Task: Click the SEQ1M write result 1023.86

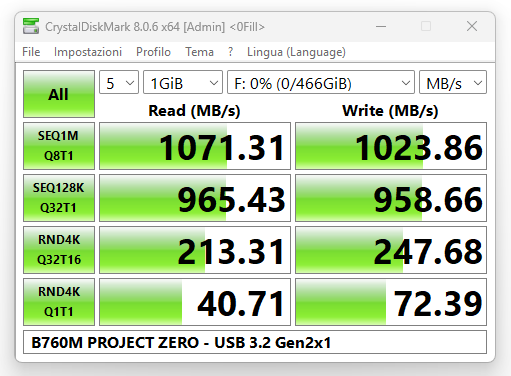Action: (x=391, y=146)
